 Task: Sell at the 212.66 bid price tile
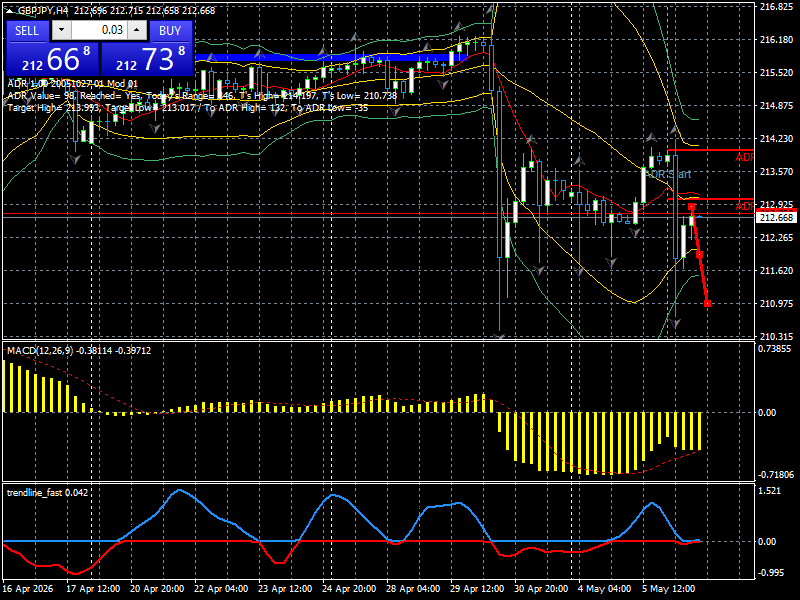coord(52,59)
